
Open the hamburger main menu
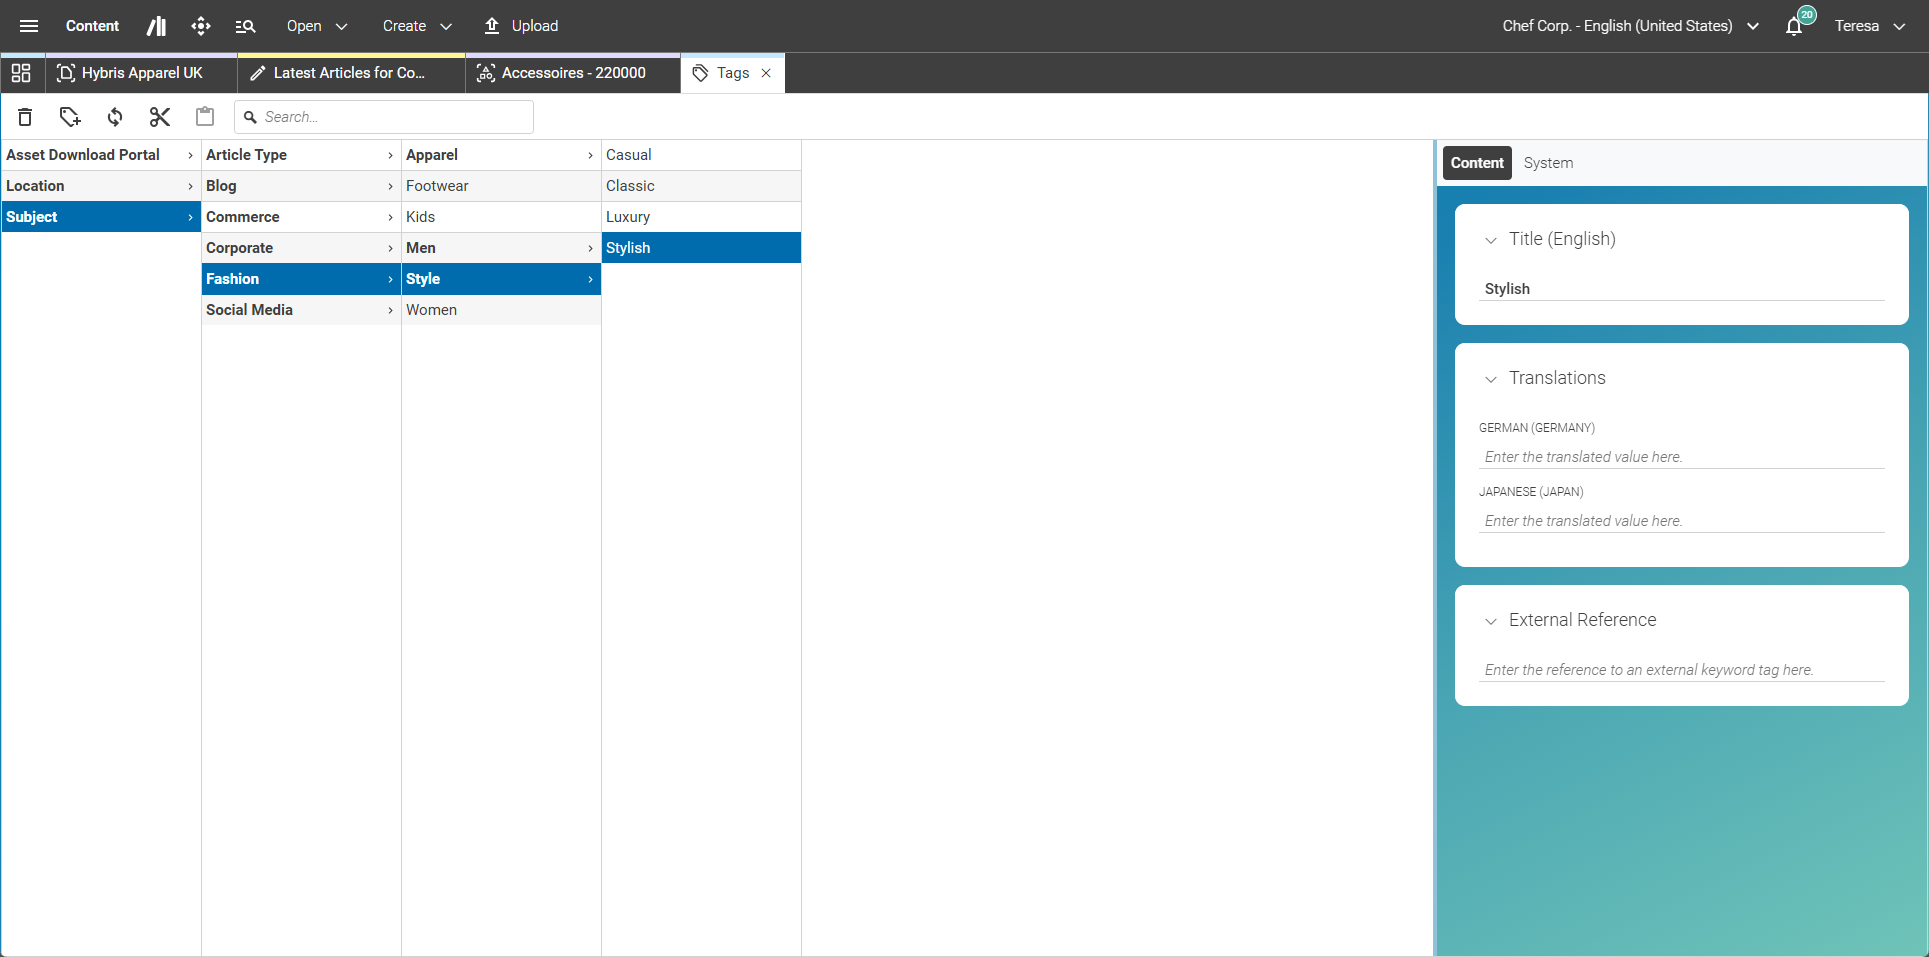pos(29,26)
